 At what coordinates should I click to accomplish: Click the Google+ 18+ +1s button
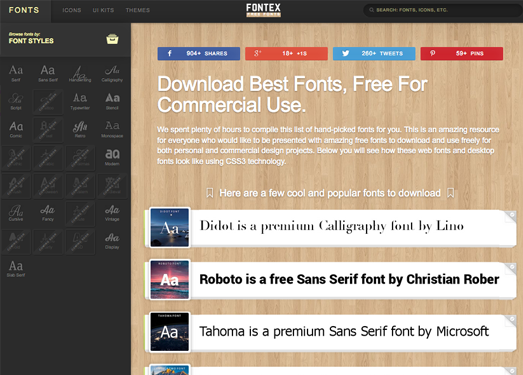pyautogui.click(x=287, y=53)
